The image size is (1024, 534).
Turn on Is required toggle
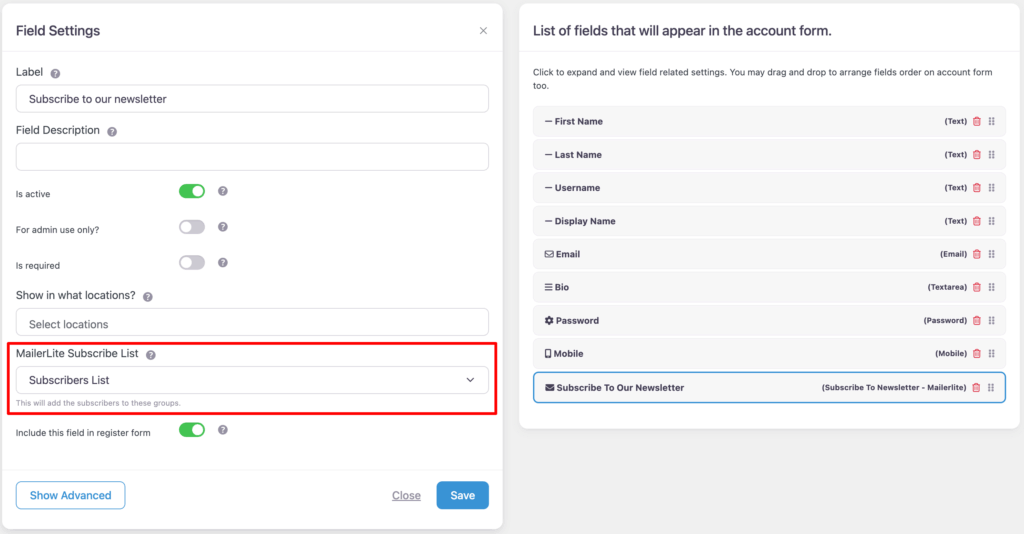192,263
